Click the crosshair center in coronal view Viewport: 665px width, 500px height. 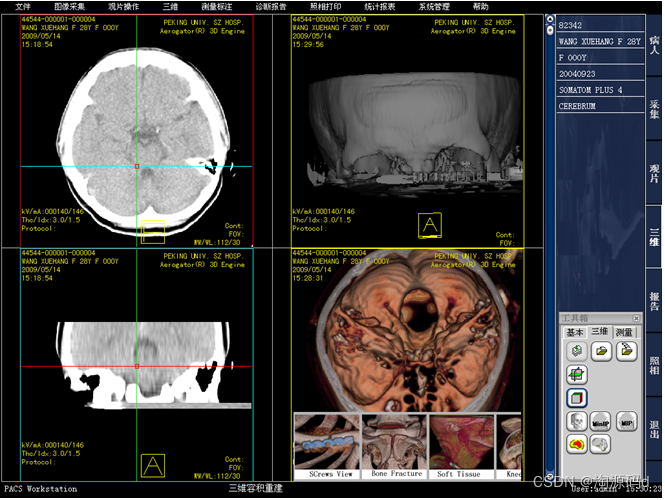click(x=137, y=366)
